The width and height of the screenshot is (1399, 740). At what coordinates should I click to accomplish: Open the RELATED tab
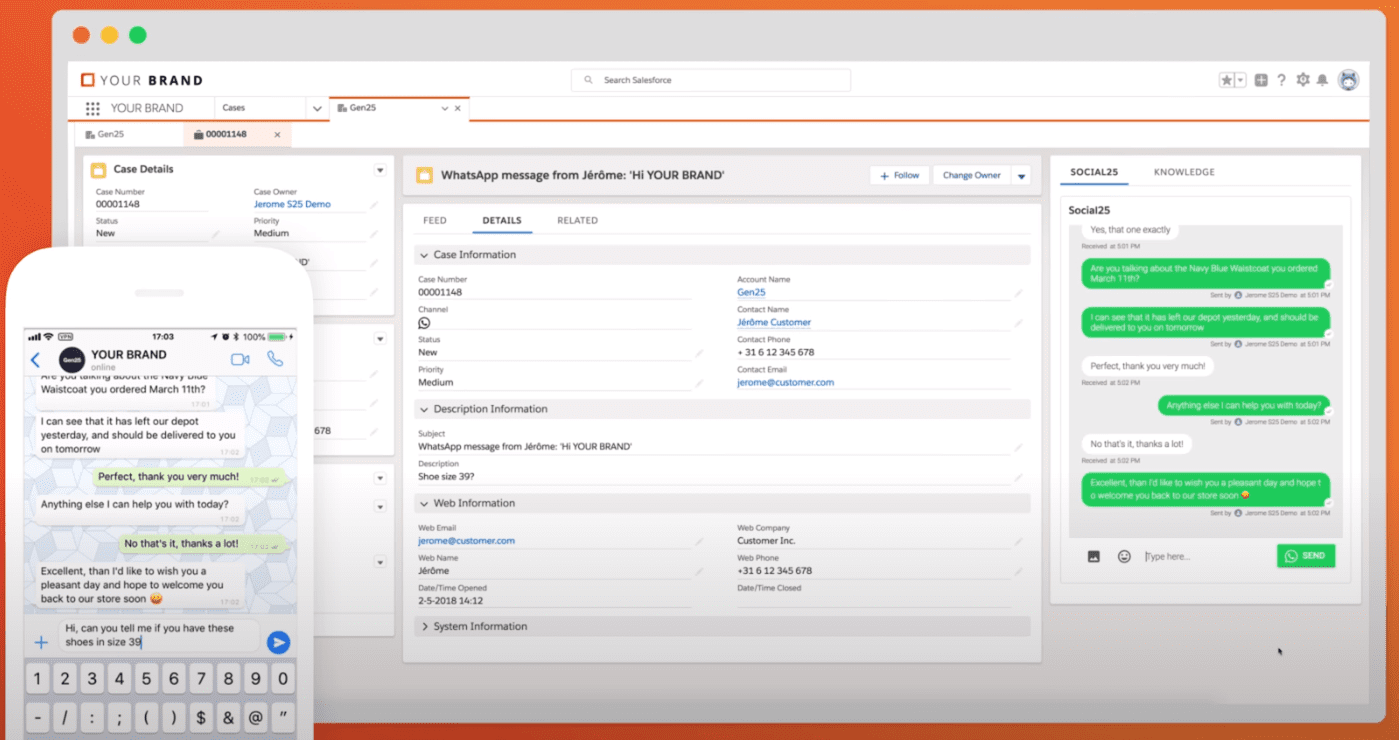pos(577,220)
